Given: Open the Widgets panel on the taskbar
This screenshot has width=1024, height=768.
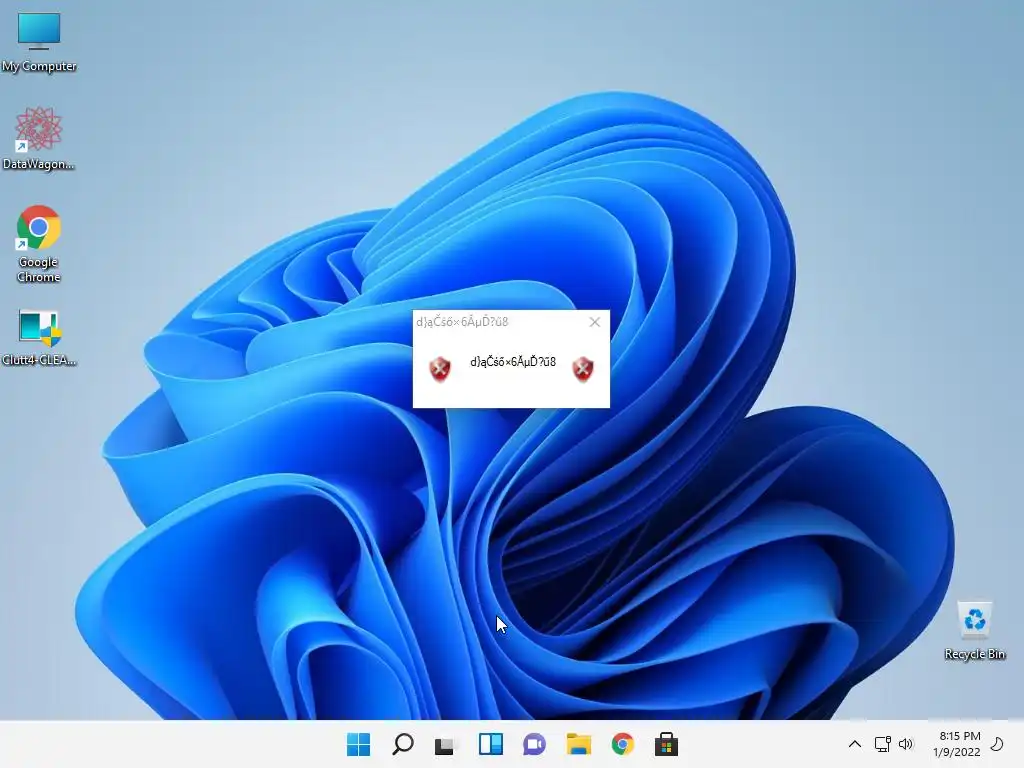Looking at the screenshot, I should [x=490, y=744].
